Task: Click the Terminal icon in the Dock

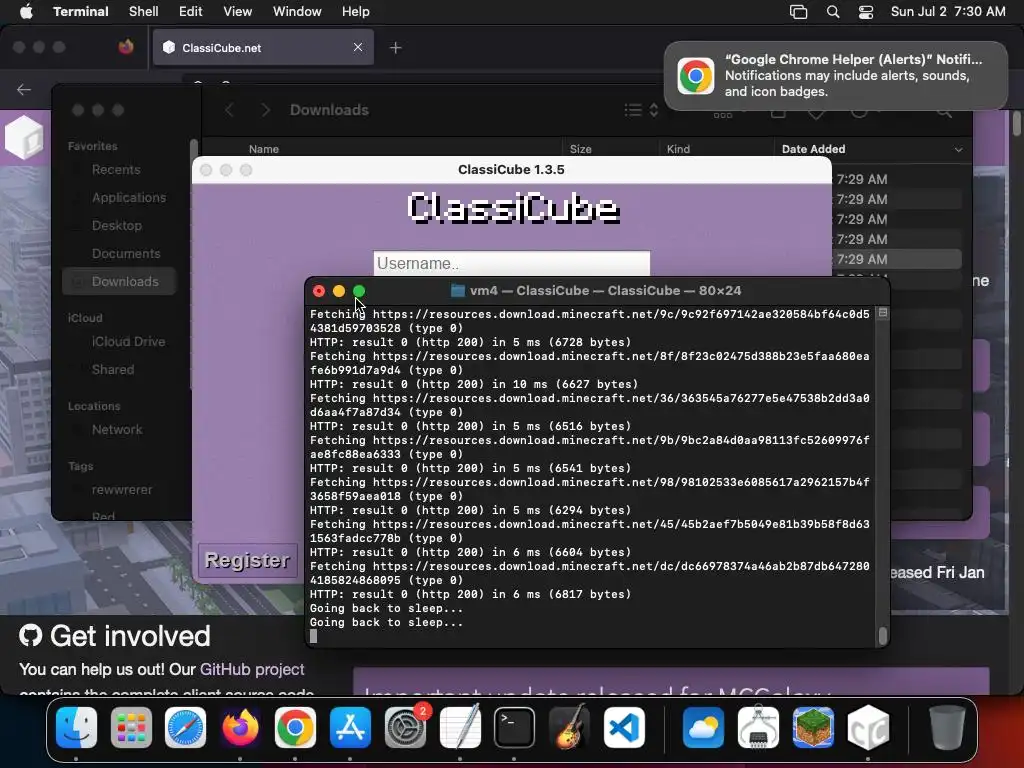Action: (515, 728)
